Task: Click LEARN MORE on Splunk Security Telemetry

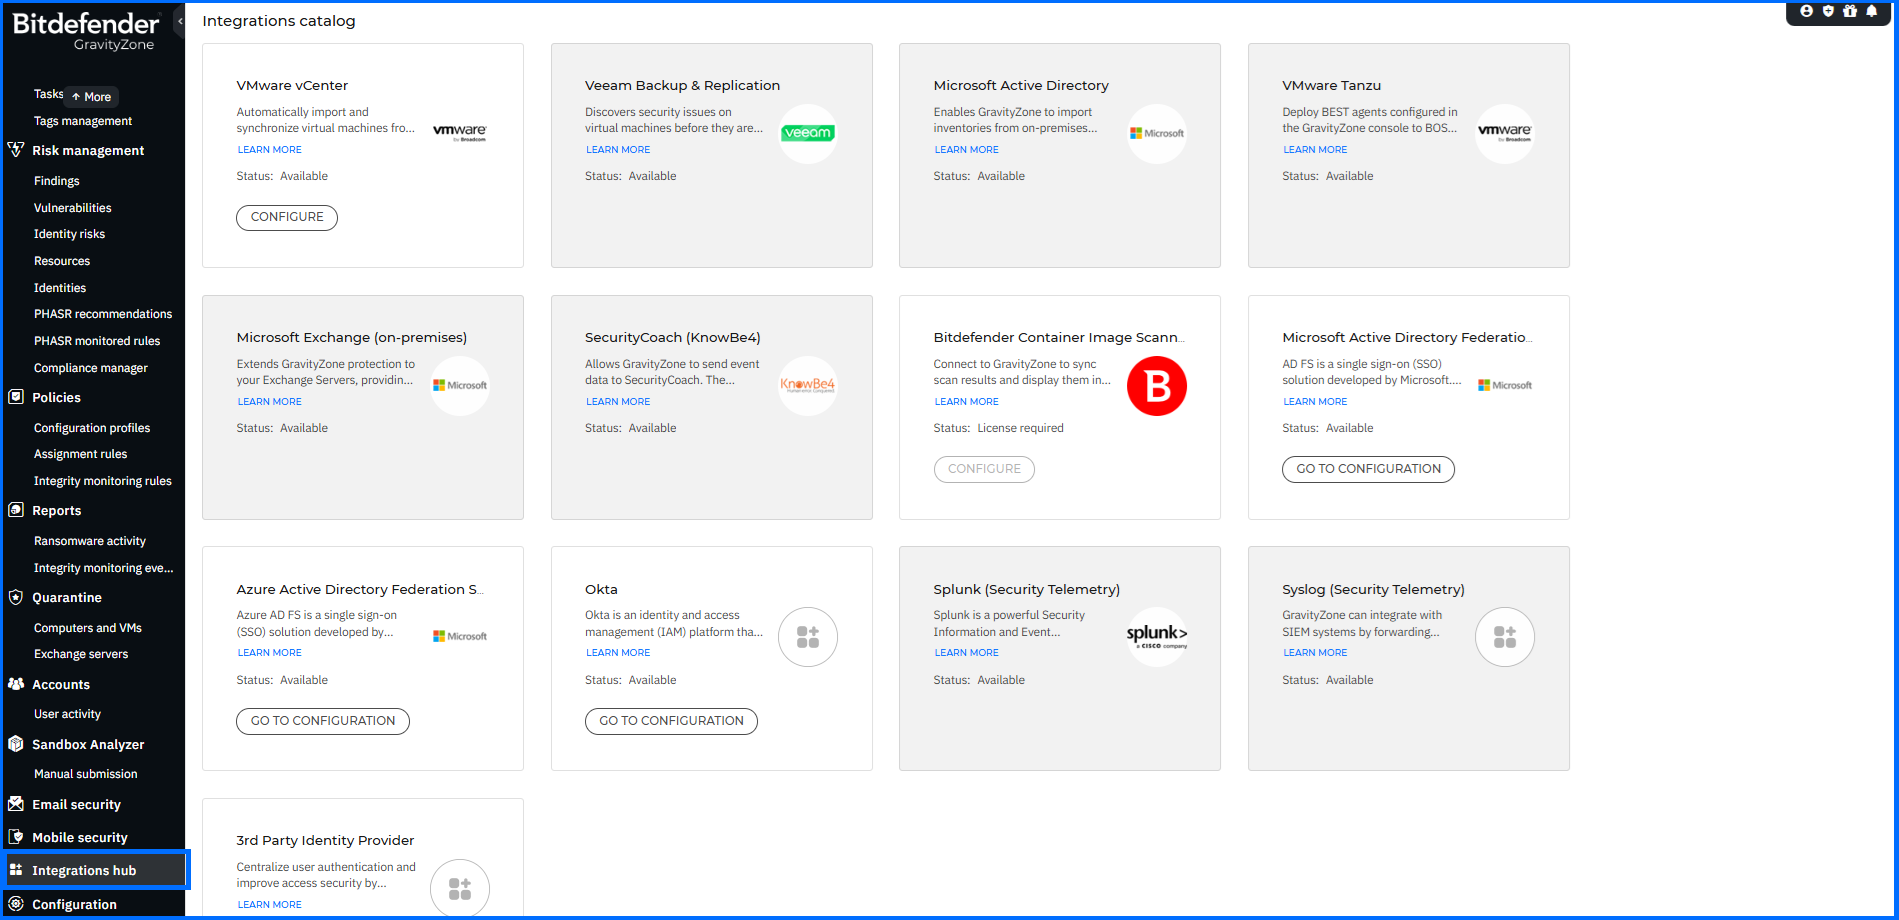Action: (966, 652)
